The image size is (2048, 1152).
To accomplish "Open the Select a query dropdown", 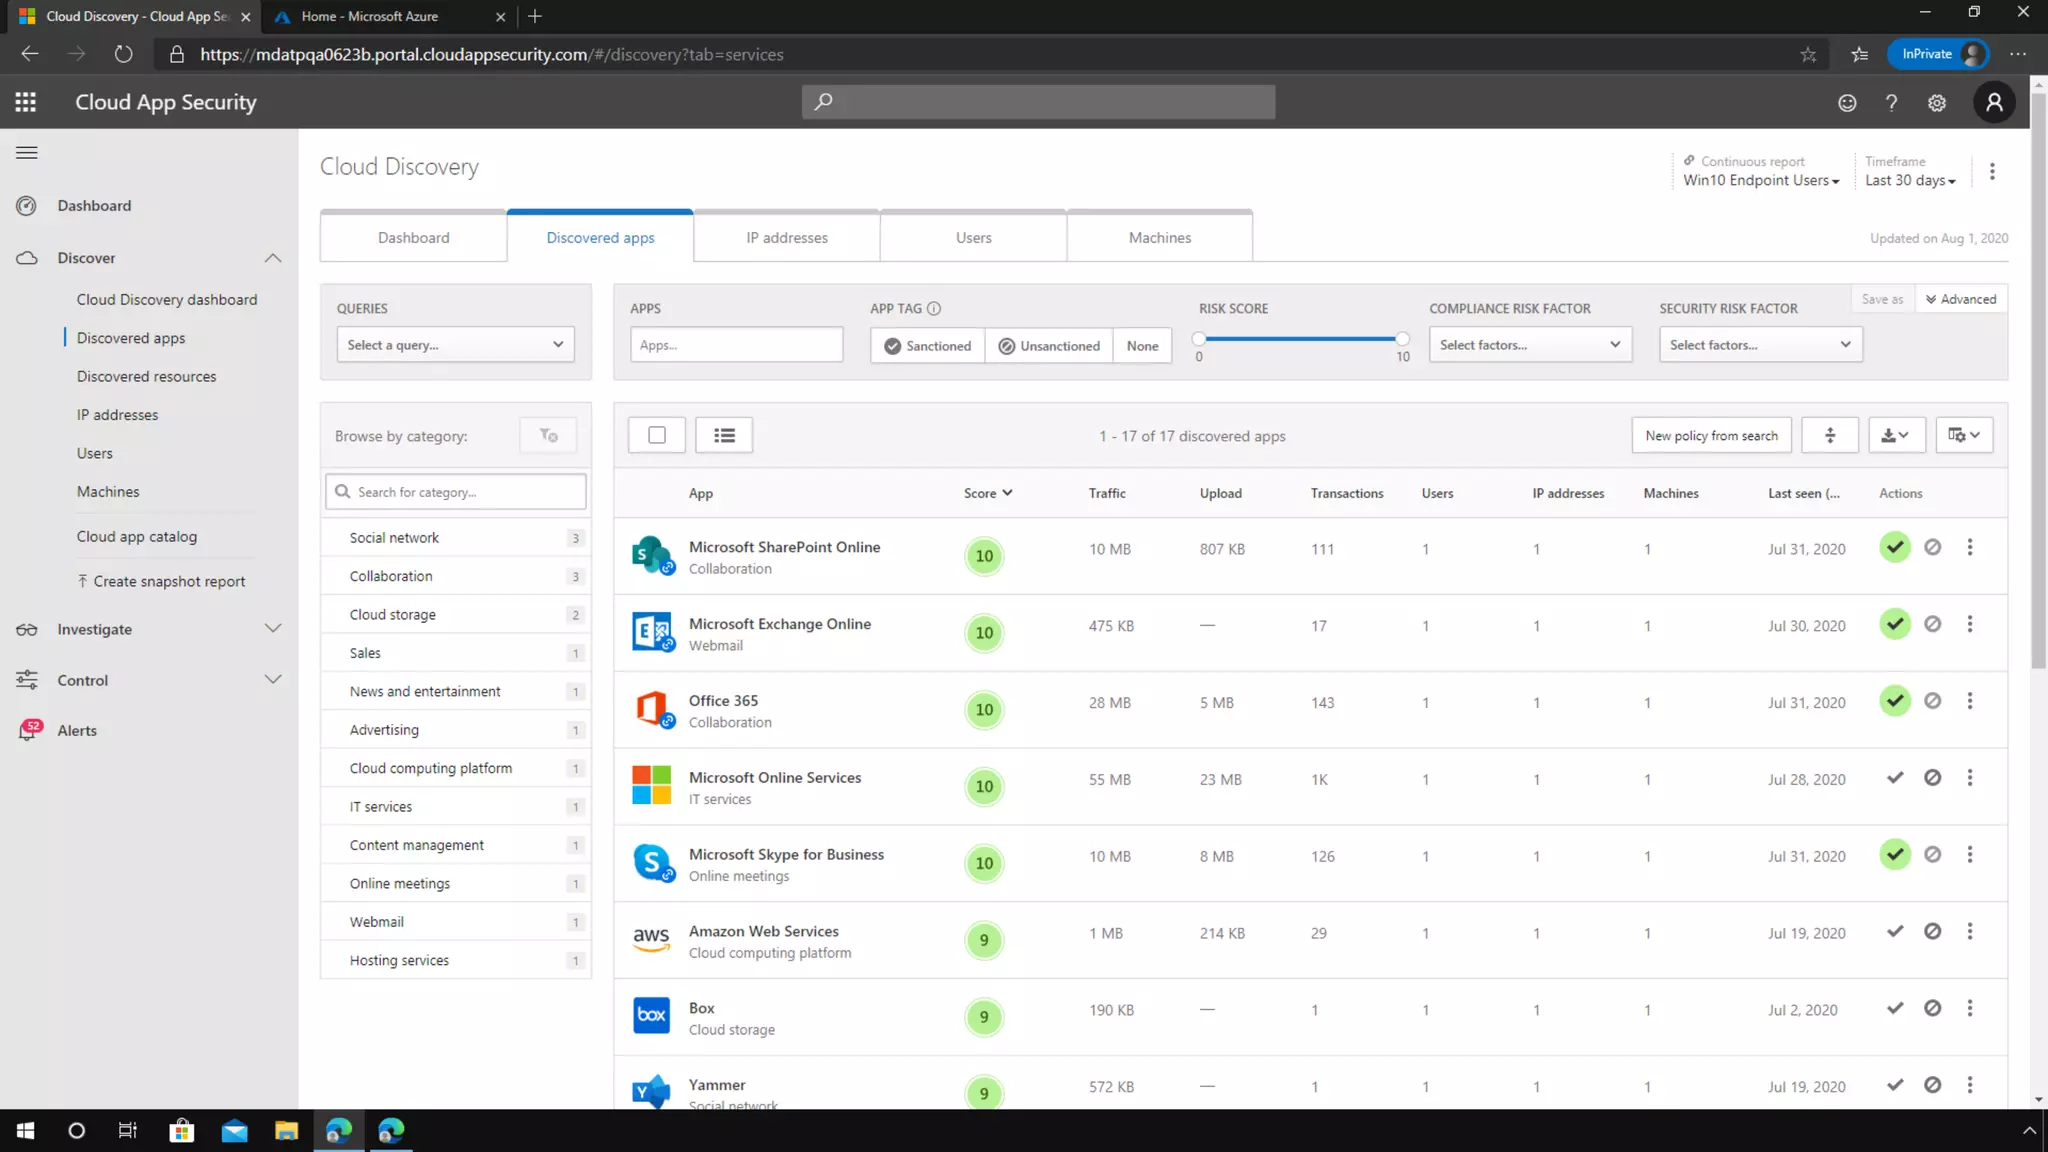I will (455, 345).
